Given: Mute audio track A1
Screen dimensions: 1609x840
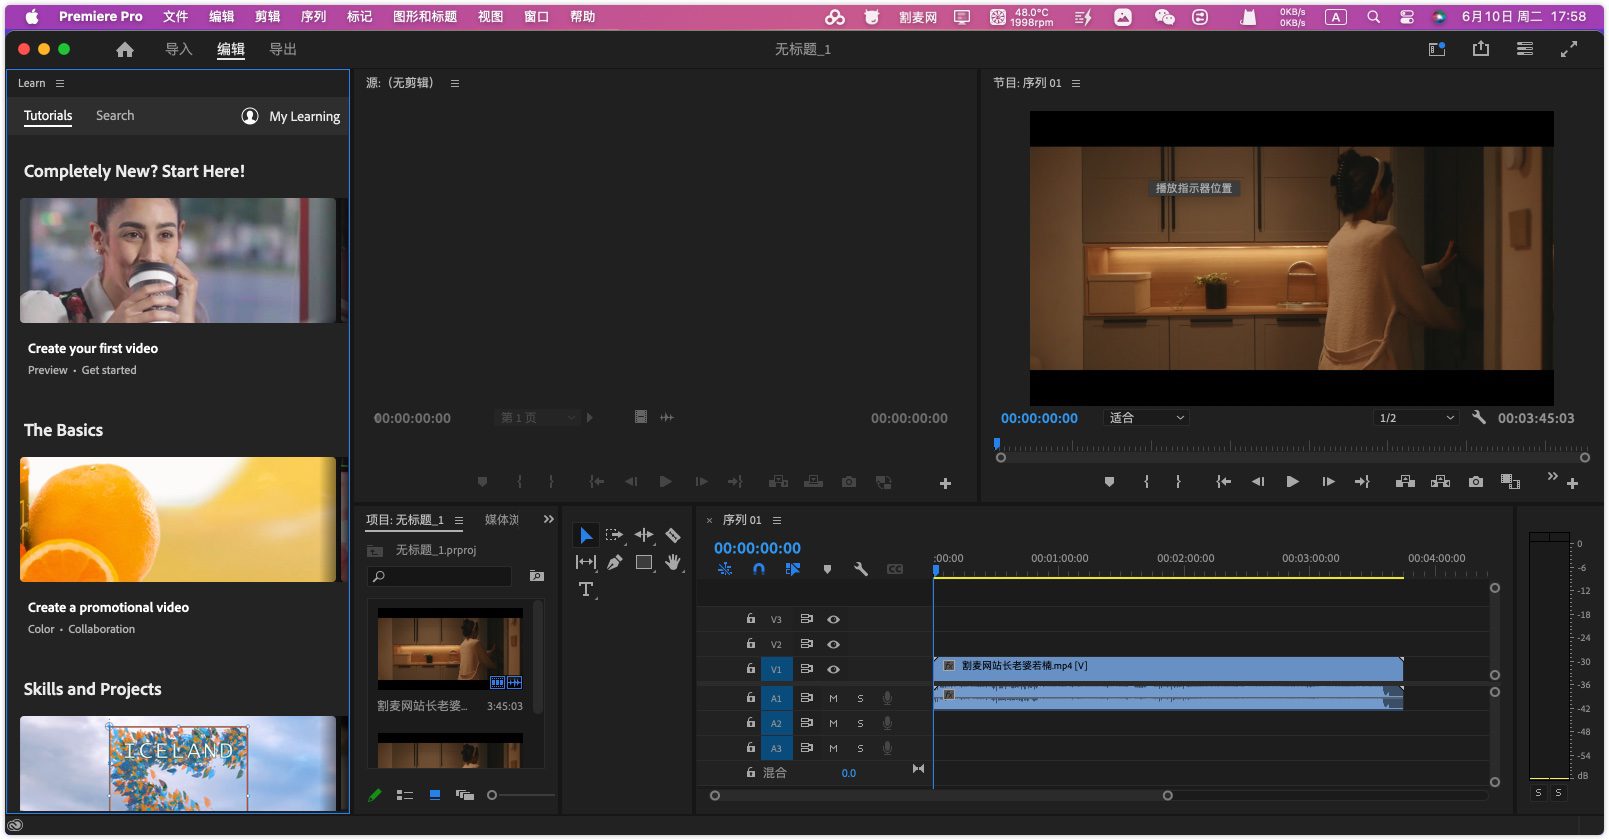Looking at the screenshot, I should pyautogui.click(x=833, y=698).
